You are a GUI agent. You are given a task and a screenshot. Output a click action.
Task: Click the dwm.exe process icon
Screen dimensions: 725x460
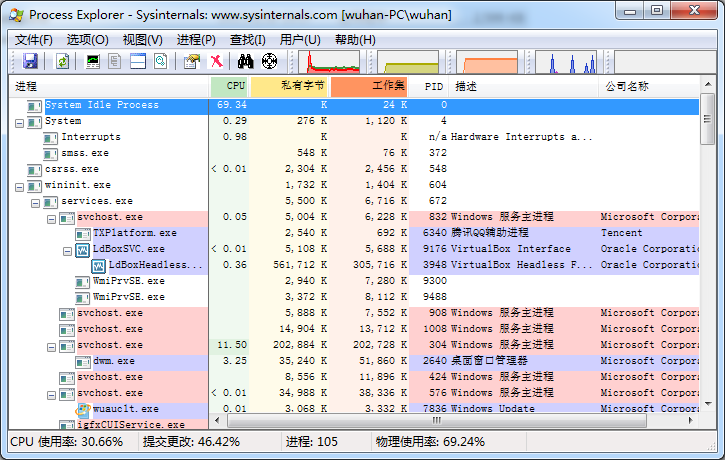tap(83, 362)
